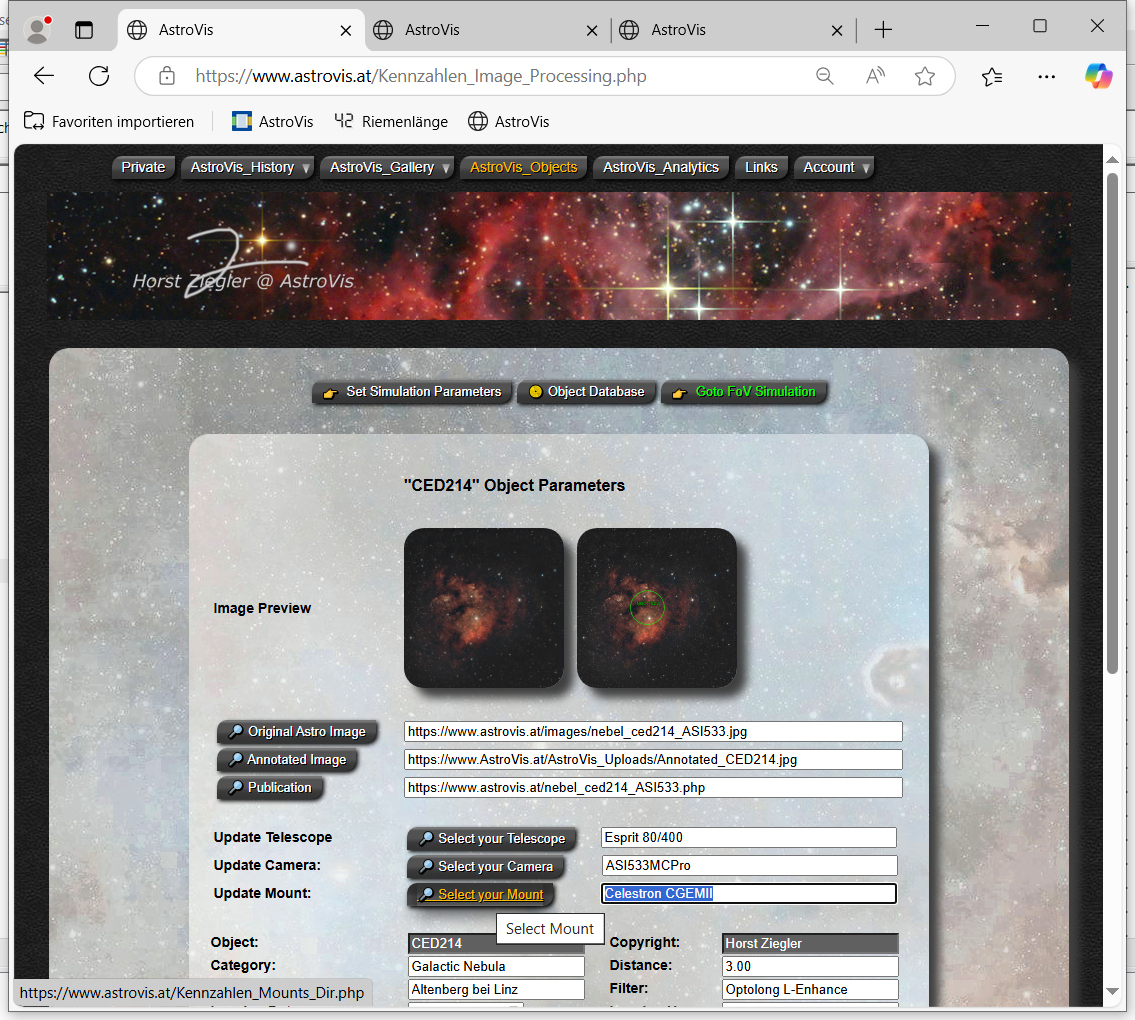Edit the original image URL field

click(653, 731)
